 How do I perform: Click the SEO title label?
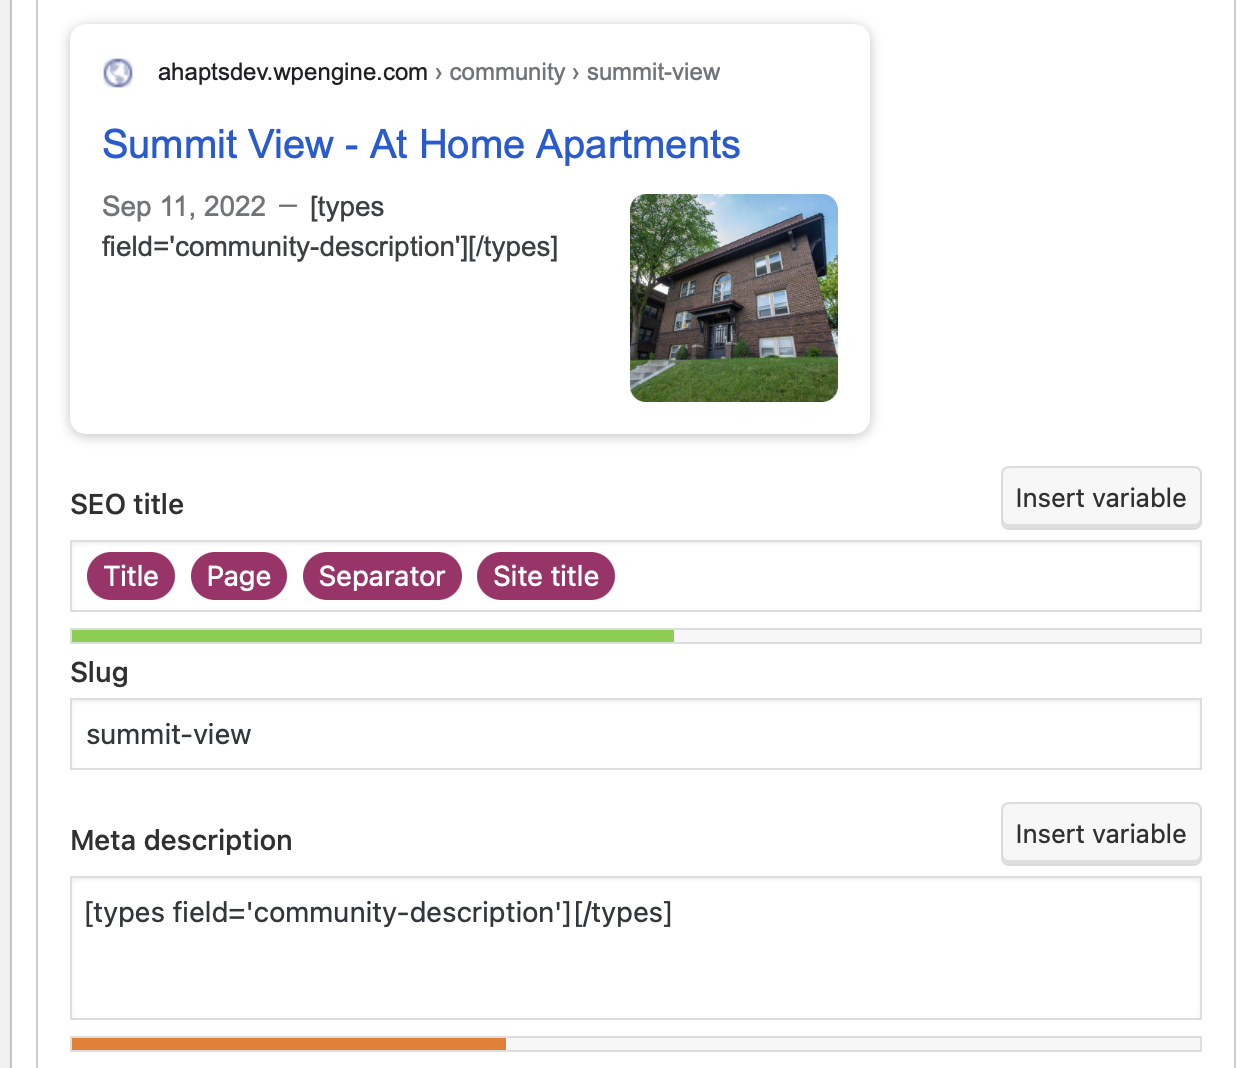[127, 505]
